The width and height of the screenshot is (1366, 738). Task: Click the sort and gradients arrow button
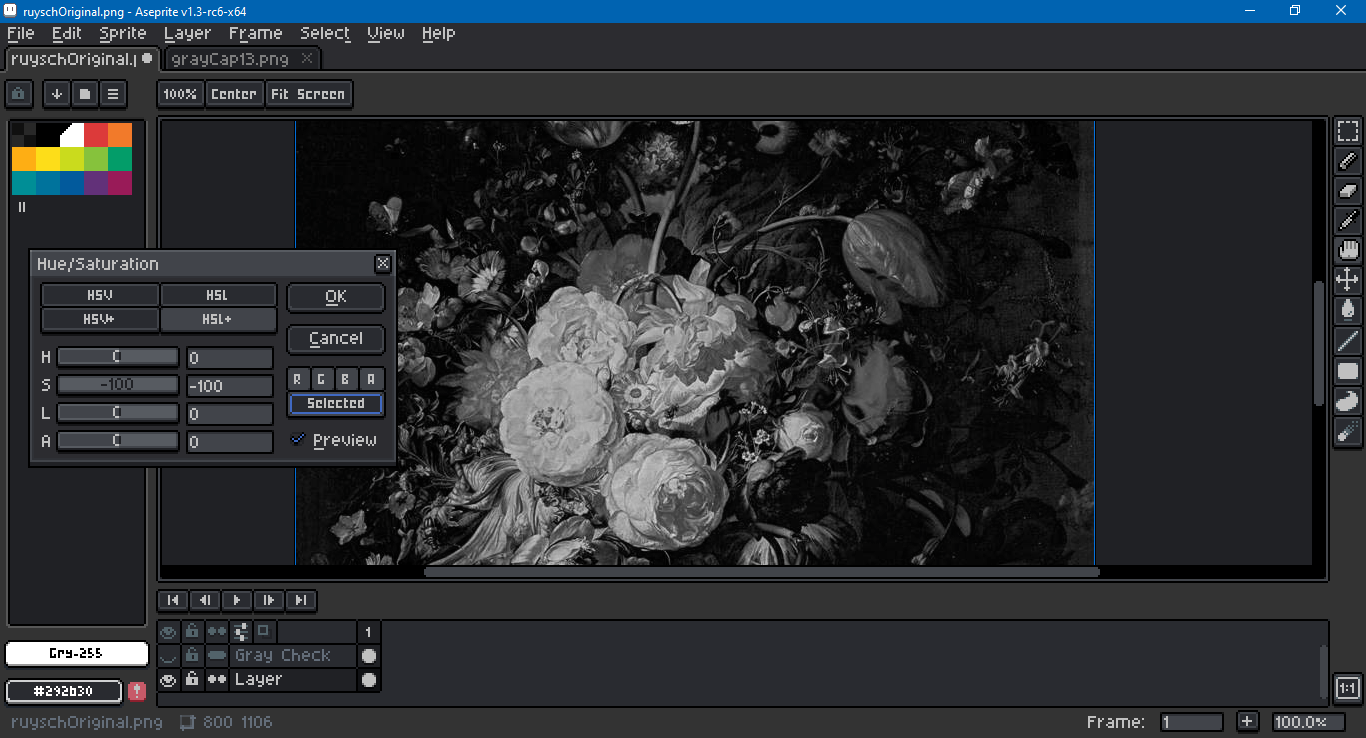[x=57, y=94]
